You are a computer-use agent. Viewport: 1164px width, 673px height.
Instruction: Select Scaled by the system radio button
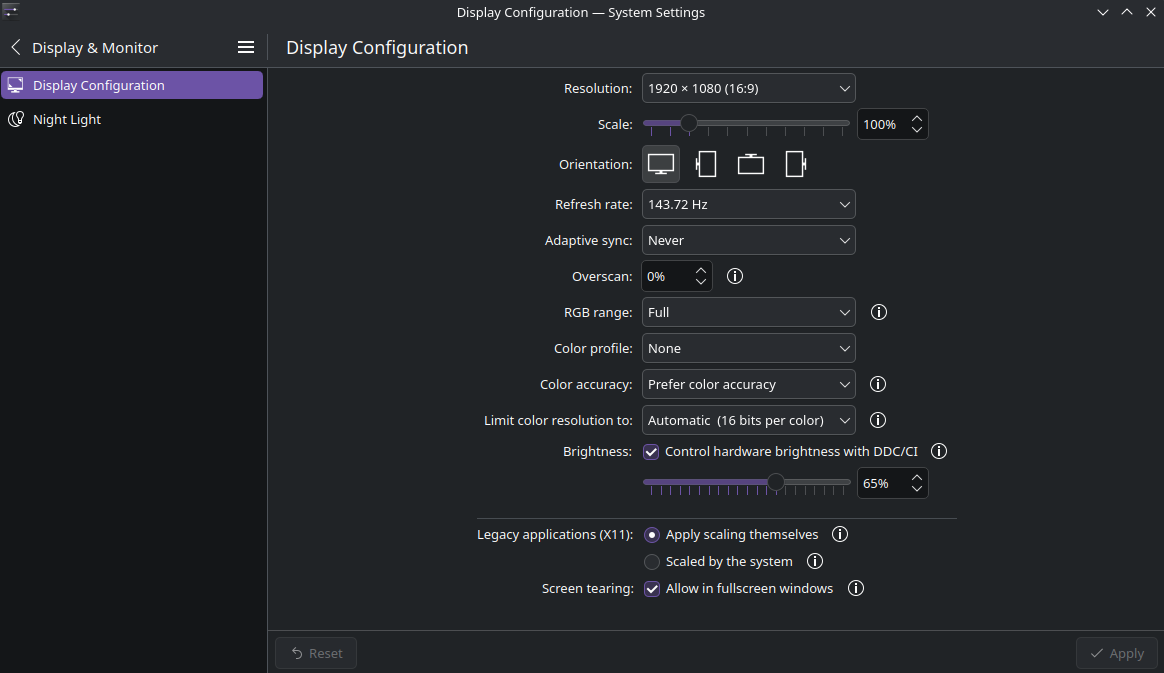tap(652, 562)
